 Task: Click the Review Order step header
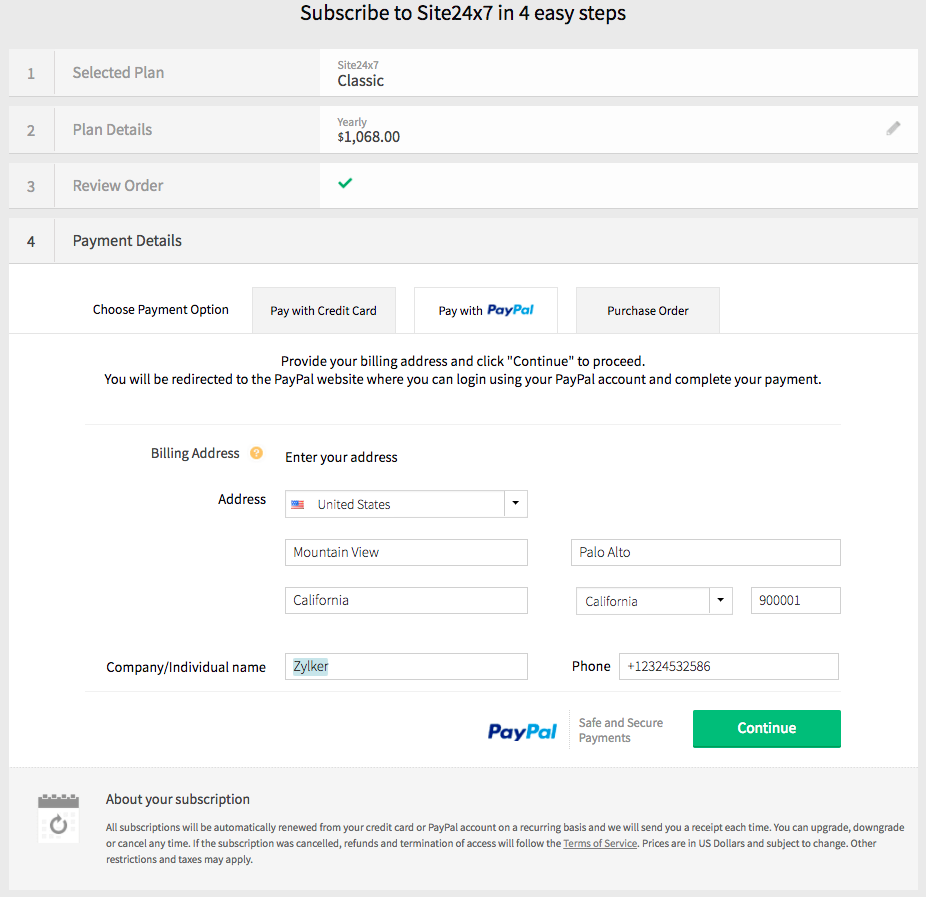pyautogui.click(x=118, y=186)
